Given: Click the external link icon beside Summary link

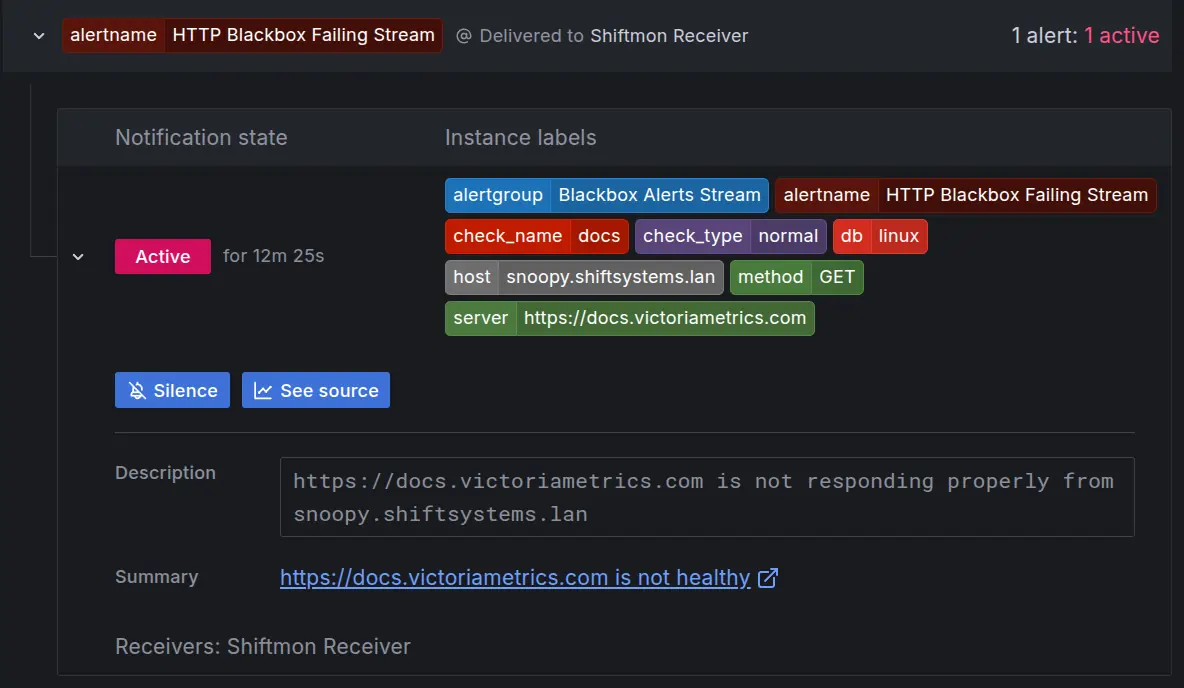Looking at the screenshot, I should (x=768, y=578).
